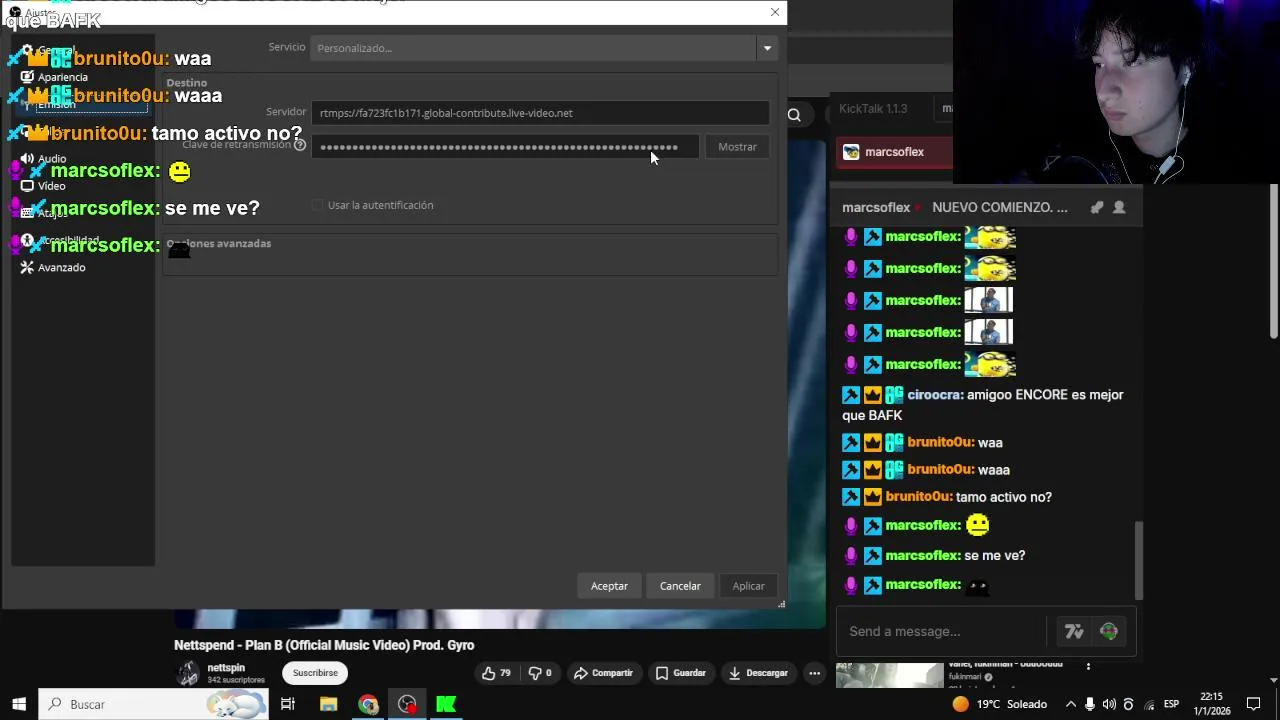This screenshot has width=1280, height=720.
Task: Open File Explorer from the taskbar
Action: [328, 704]
